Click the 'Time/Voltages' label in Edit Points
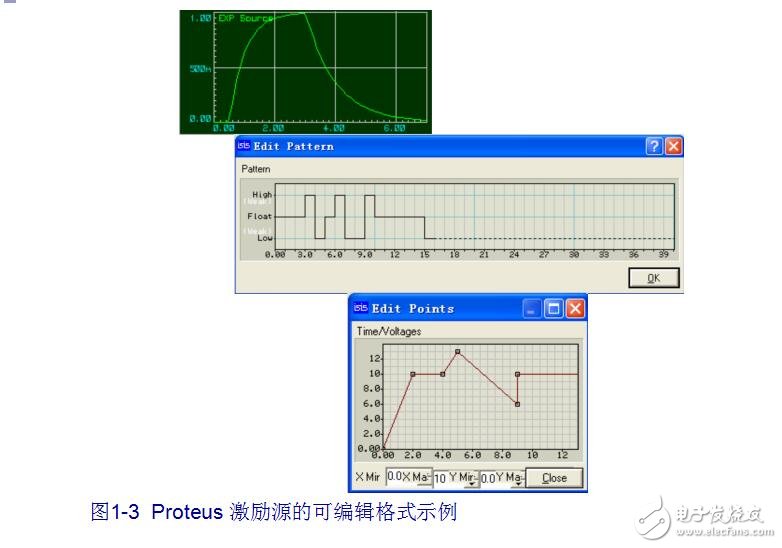Screen dimensions: 782x548 (389, 331)
